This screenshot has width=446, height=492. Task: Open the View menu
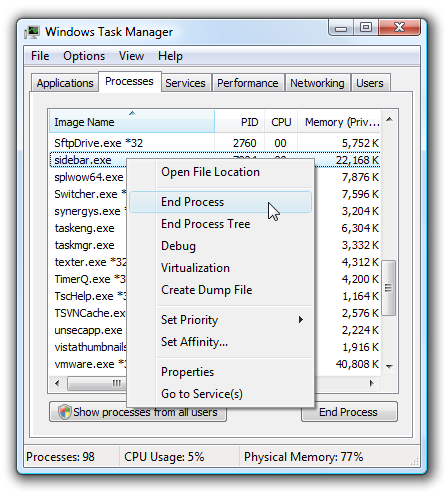point(131,56)
